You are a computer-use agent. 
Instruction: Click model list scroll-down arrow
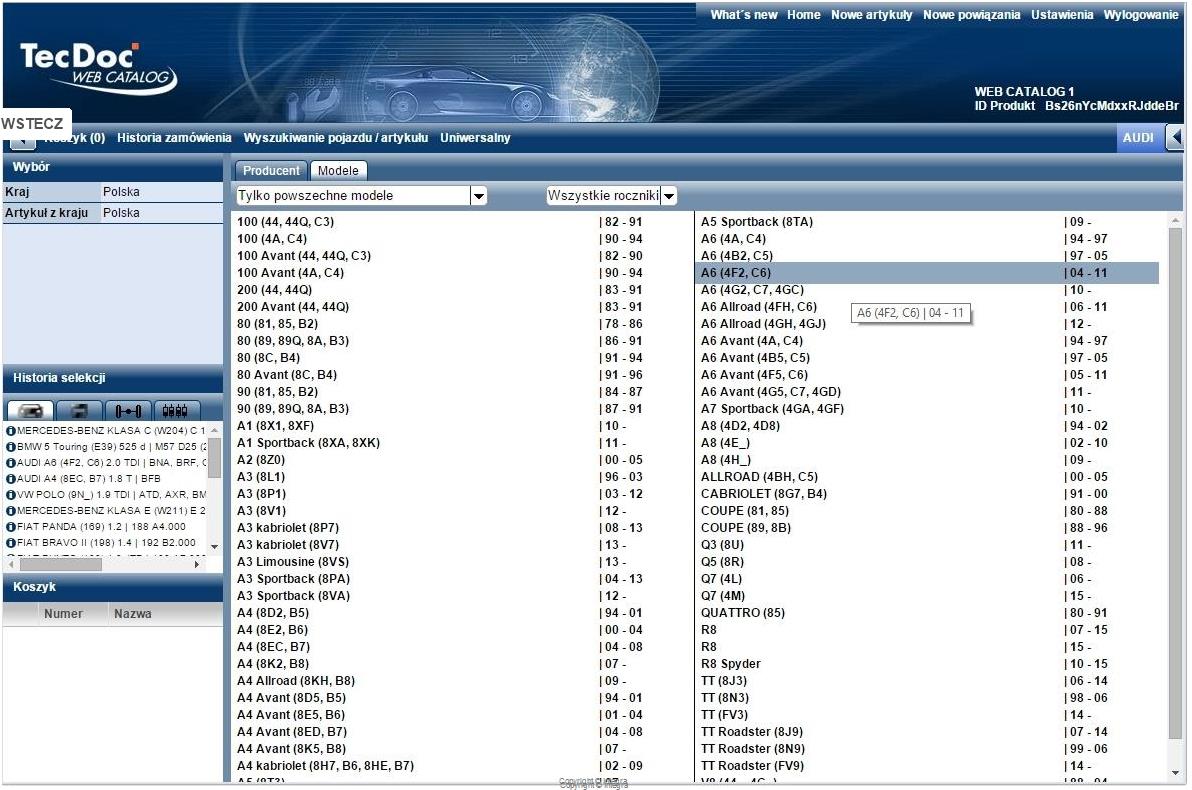point(1175,773)
